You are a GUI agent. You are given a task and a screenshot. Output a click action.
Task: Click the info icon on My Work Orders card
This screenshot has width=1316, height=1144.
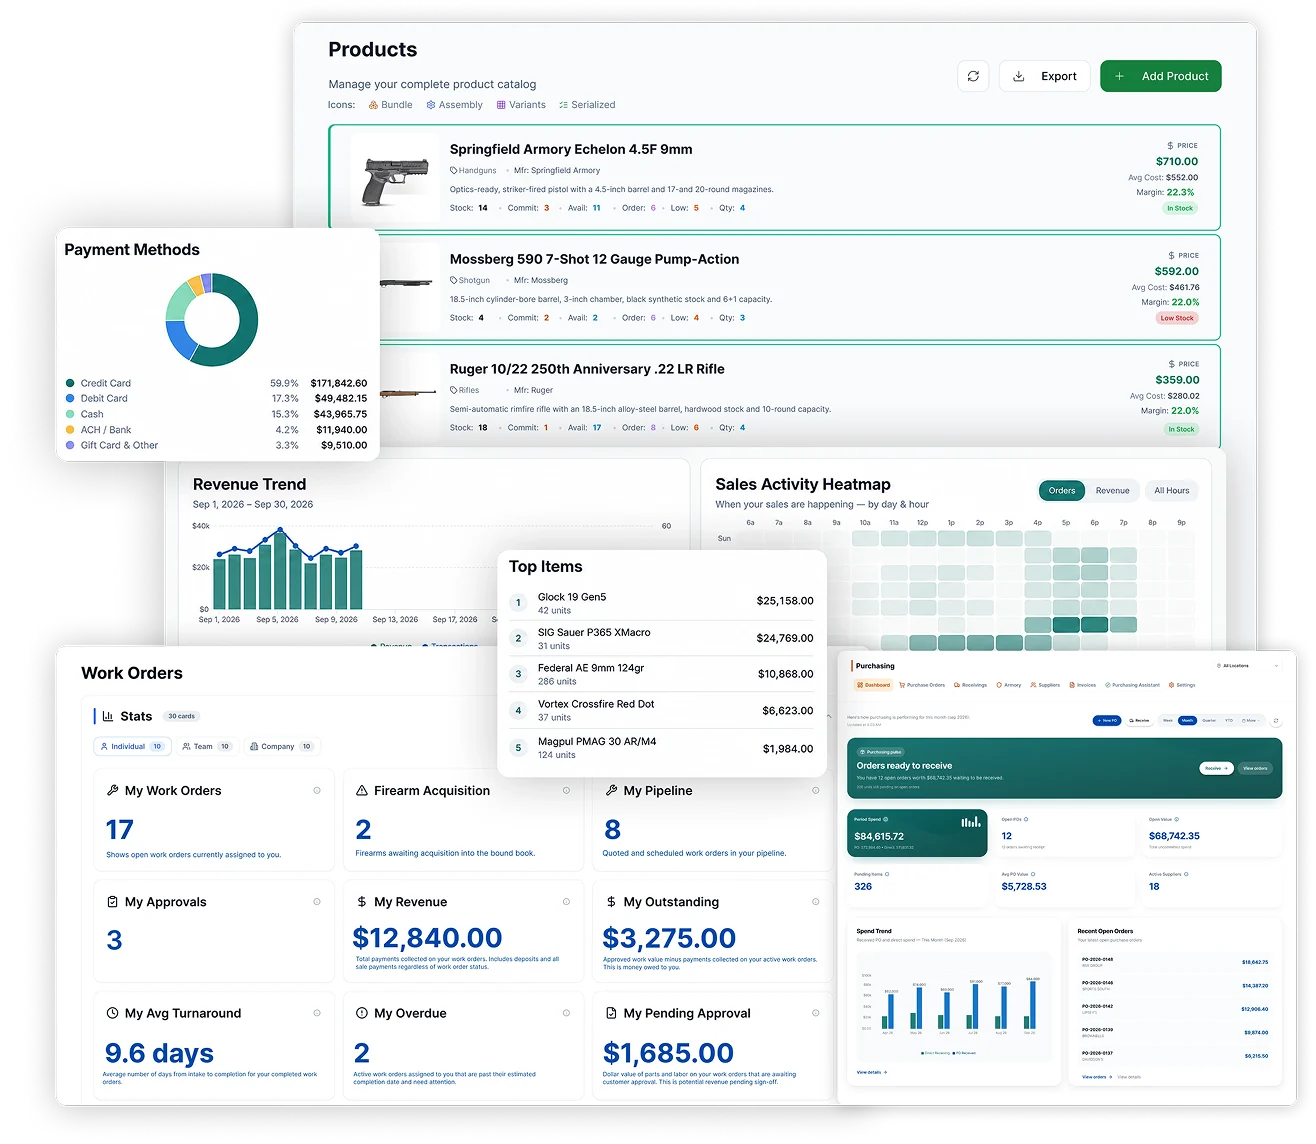click(317, 790)
